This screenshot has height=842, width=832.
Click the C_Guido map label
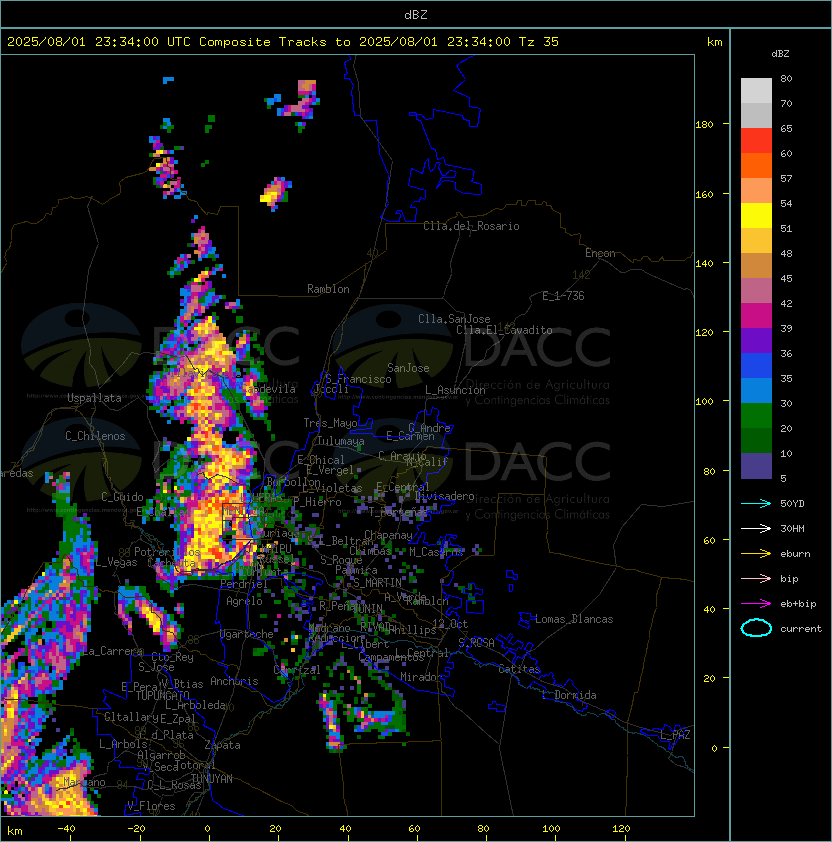point(122,497)
